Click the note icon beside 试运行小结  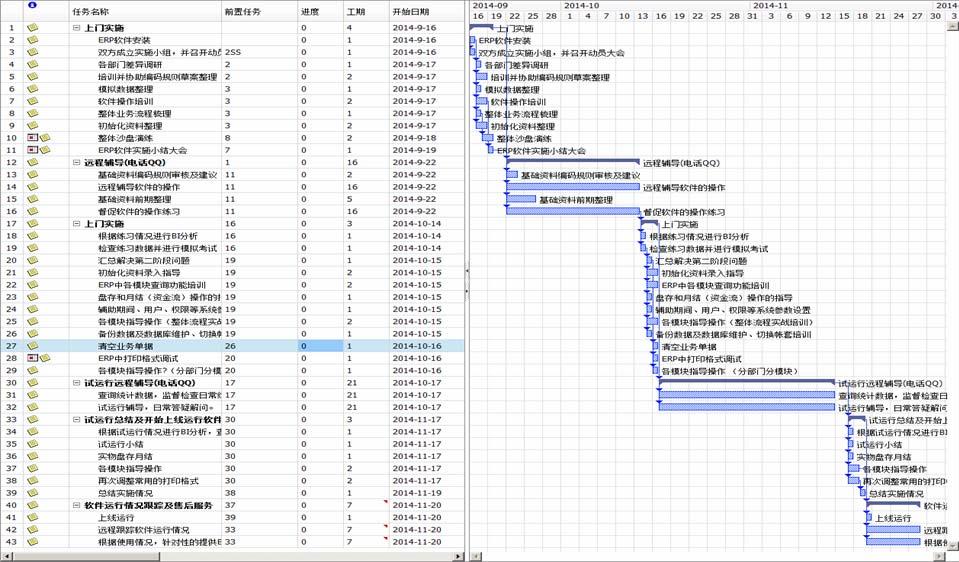[32, 444]
